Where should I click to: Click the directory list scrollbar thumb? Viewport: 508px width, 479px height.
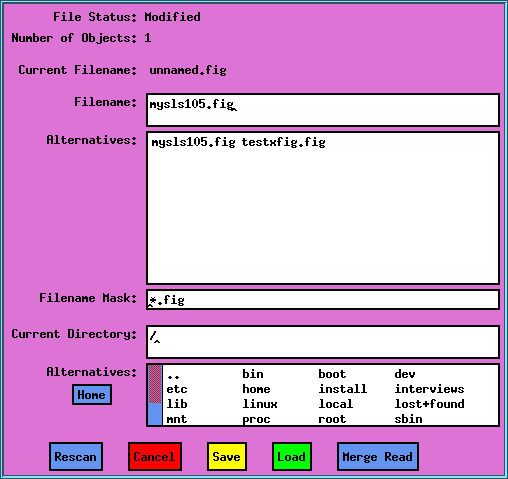click(155, 384)
